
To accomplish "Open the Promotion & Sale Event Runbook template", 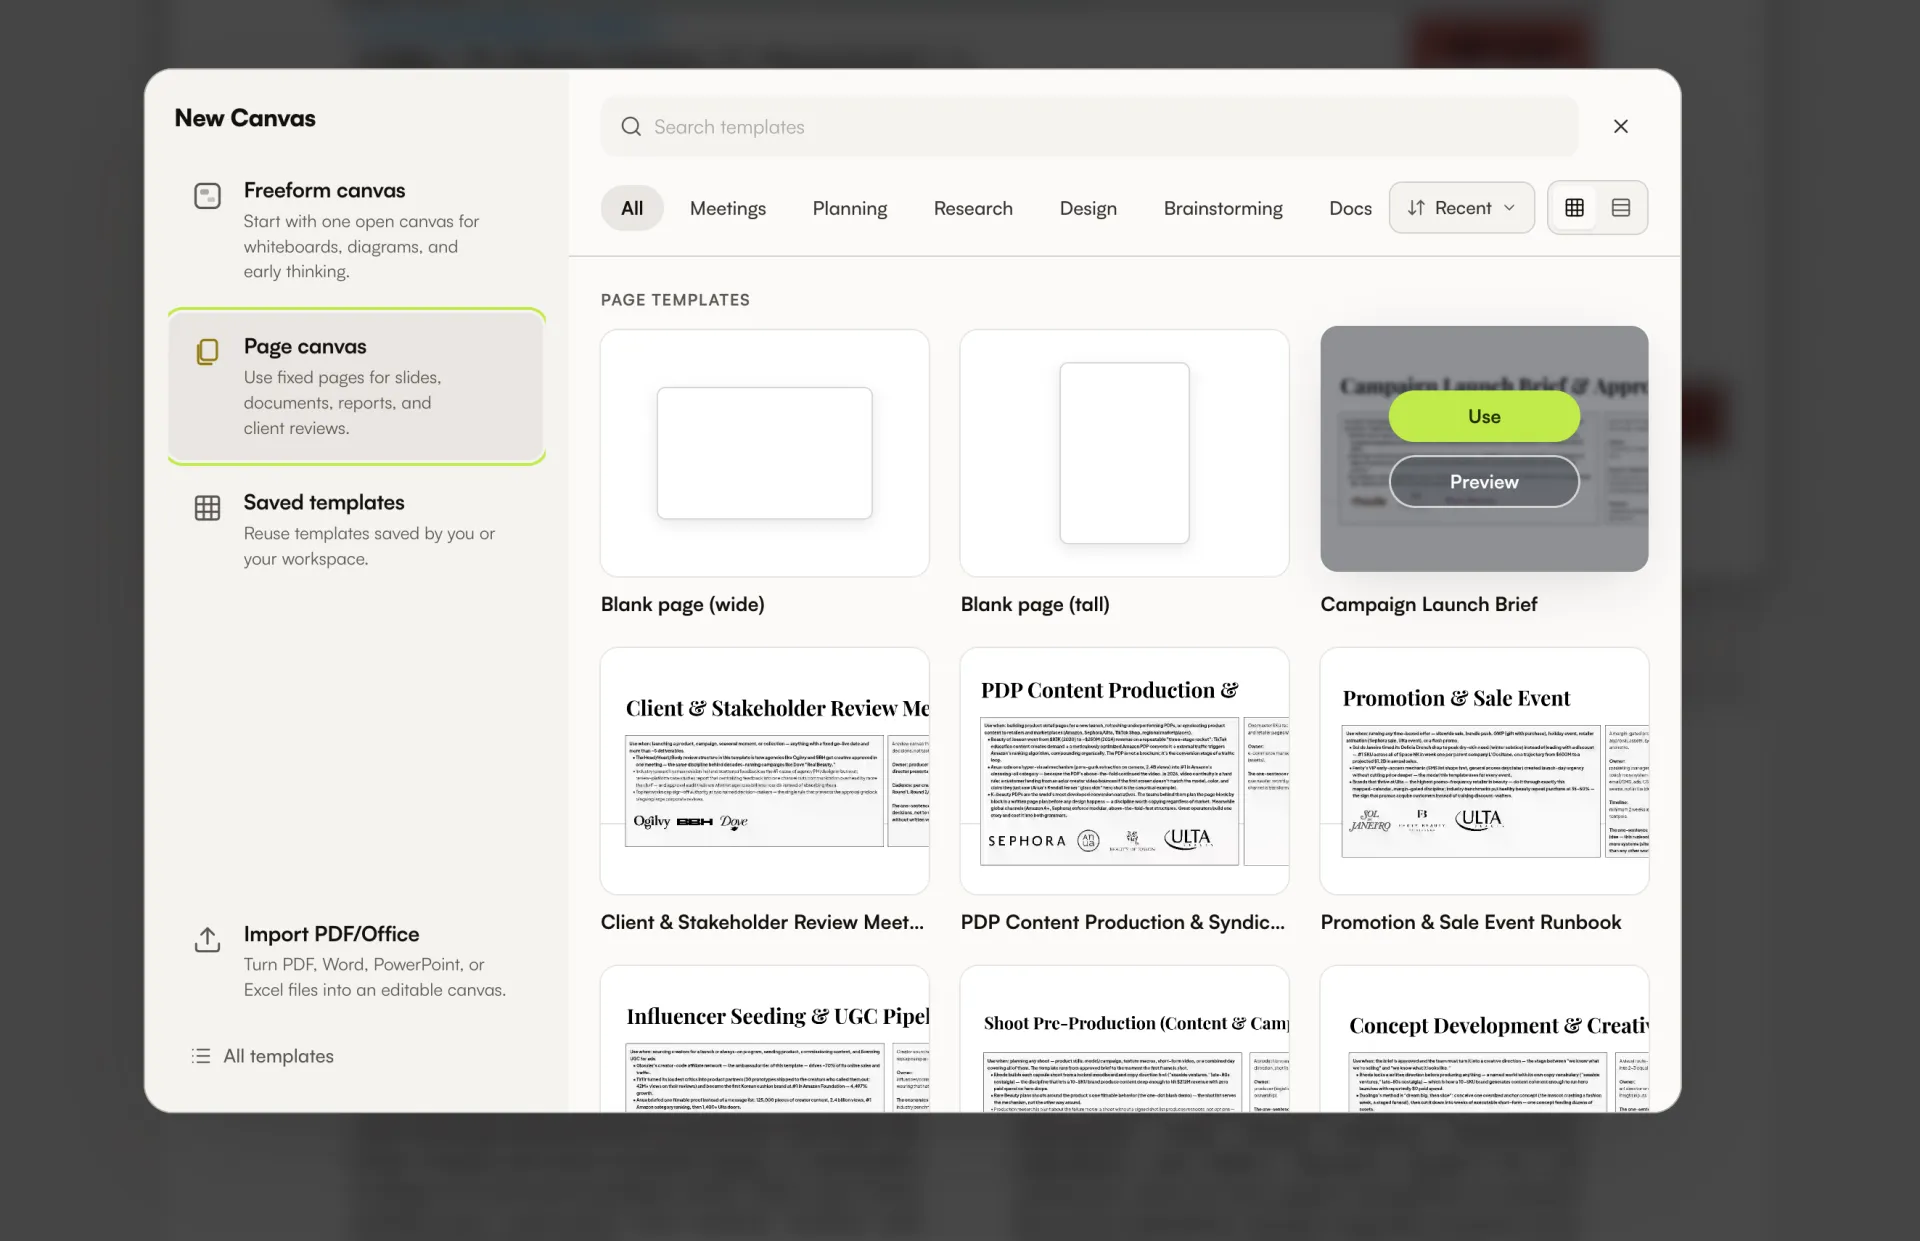I will pos(1484,771).
